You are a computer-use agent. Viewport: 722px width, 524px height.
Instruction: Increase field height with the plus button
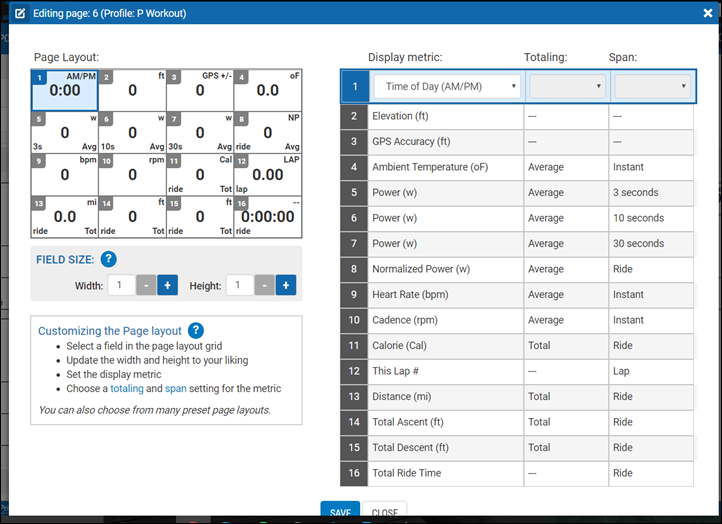pyautogui.click(x=286, y=286)
